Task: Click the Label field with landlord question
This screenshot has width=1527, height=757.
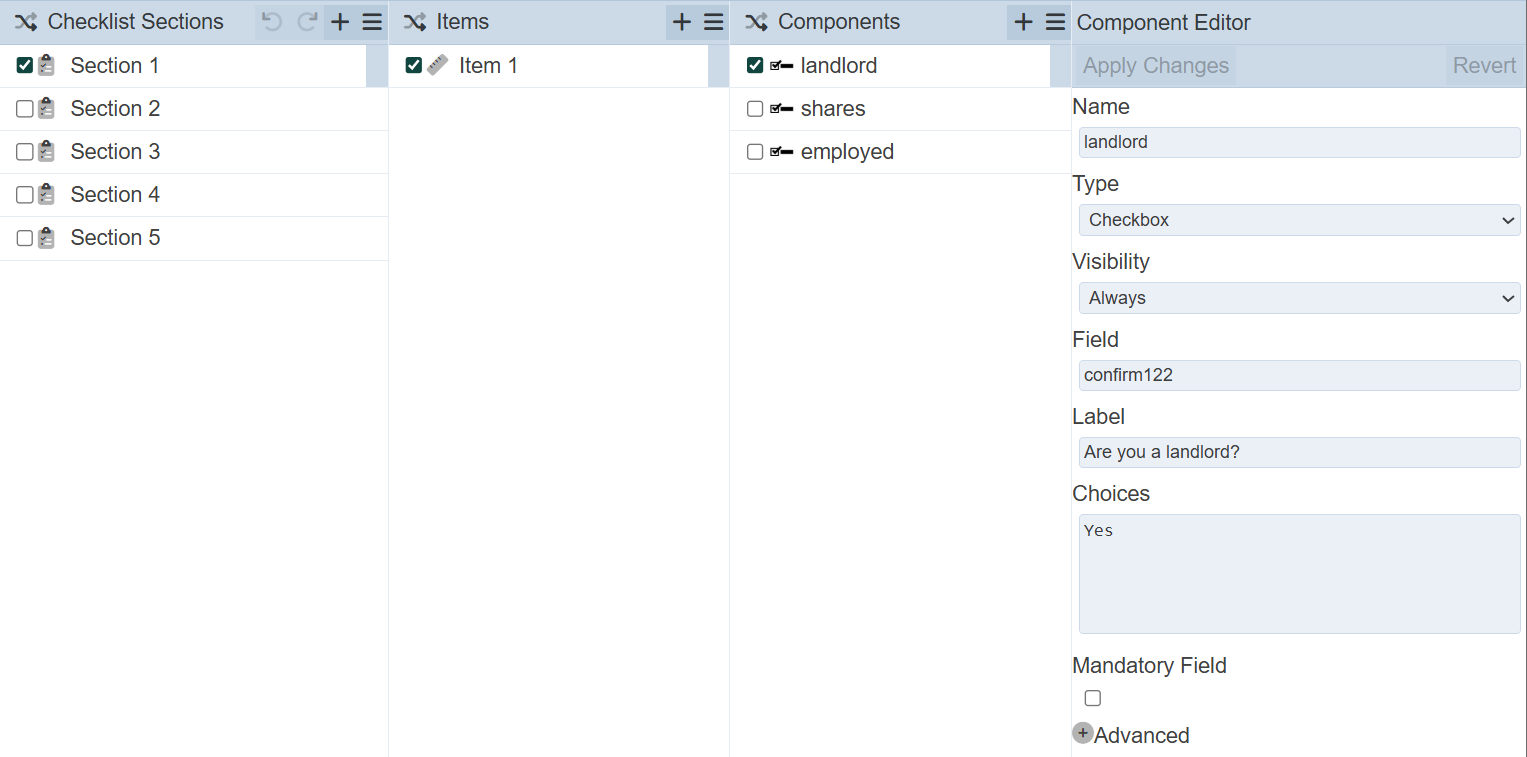Action: (1299, 452)
